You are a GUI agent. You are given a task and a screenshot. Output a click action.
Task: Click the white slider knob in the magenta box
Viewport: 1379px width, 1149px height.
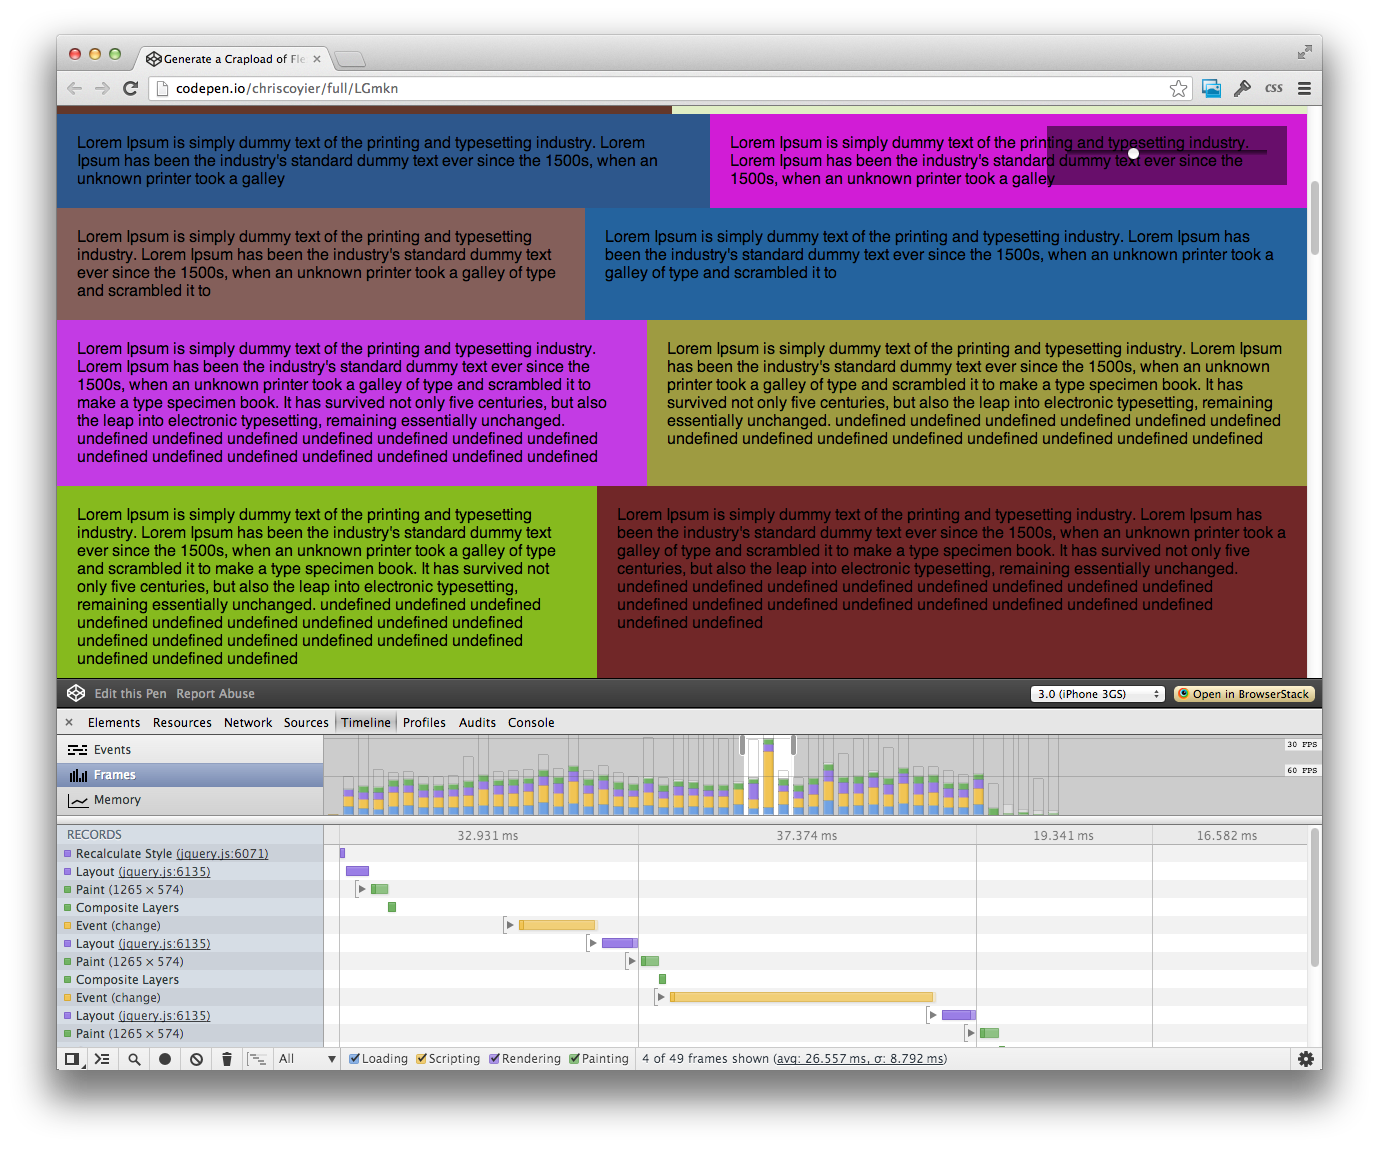[x=1133, y=153]
